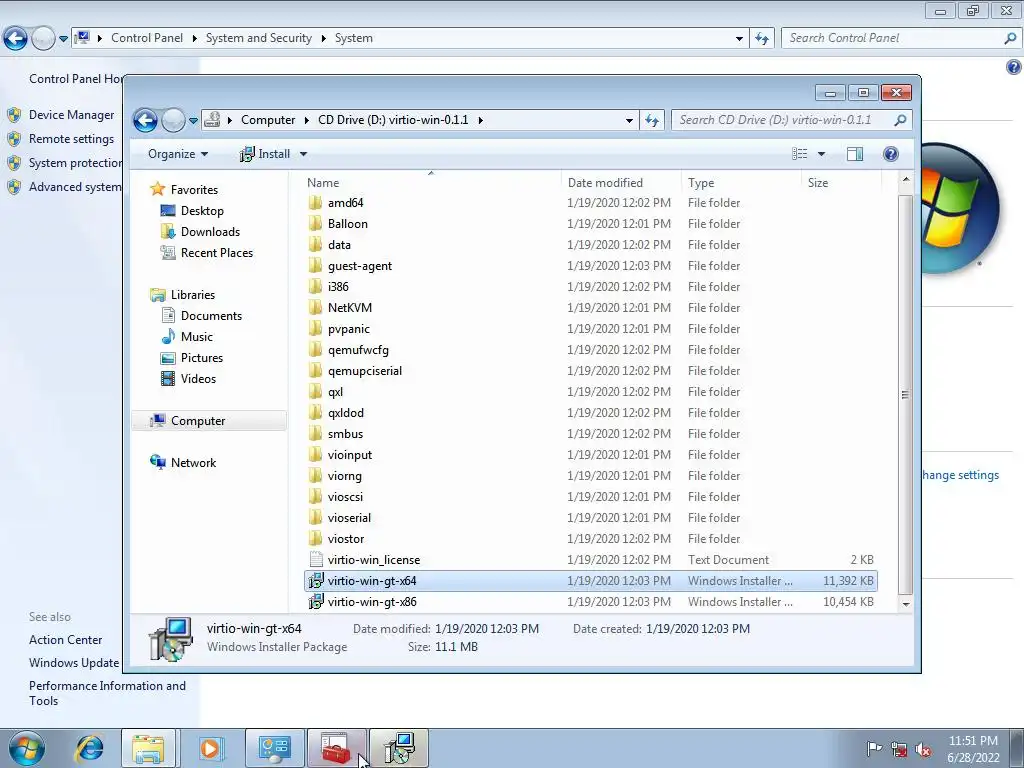Click the red toolbox taskbar icon
The image size is (1024, 768).
[x=337, y=748]
